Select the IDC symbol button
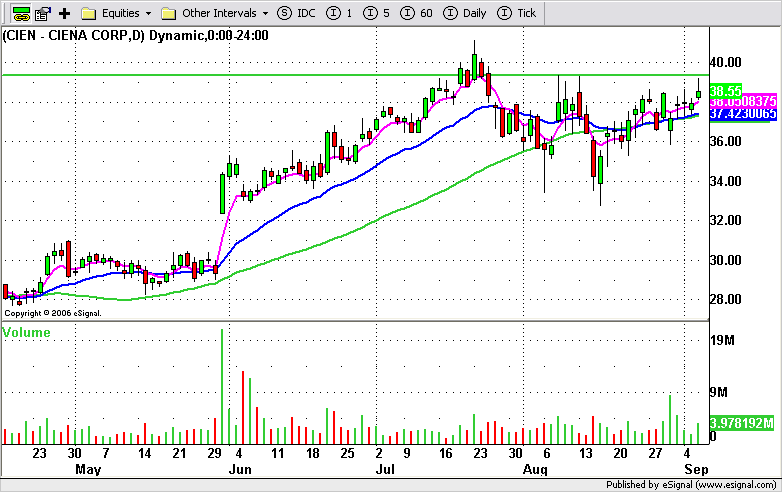782x492 pixels. click(296, 13)
